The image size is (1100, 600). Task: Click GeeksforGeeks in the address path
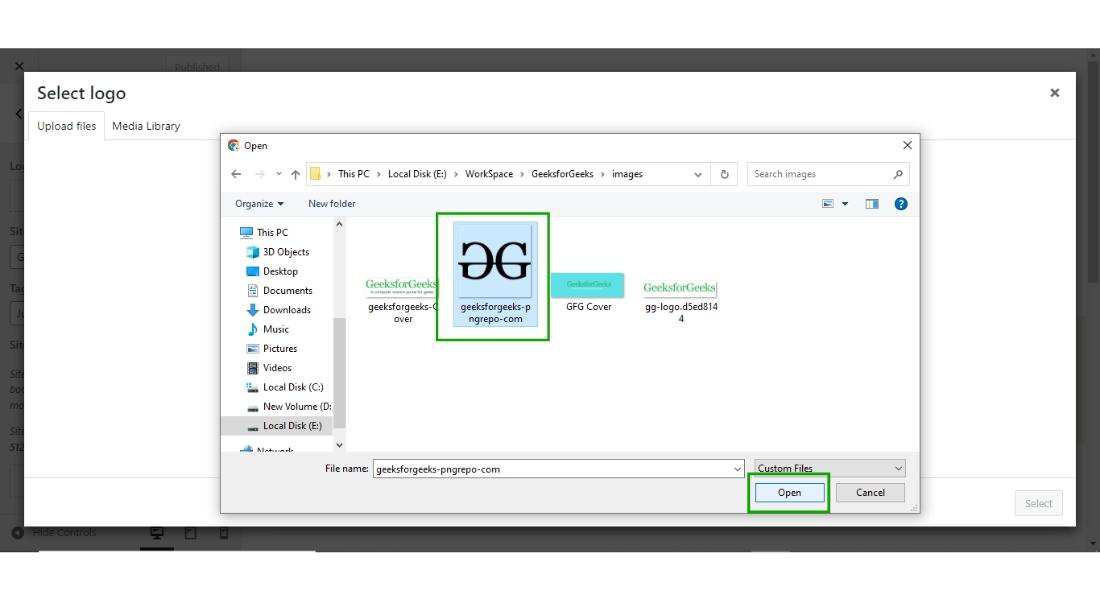[x=562, y=174]
